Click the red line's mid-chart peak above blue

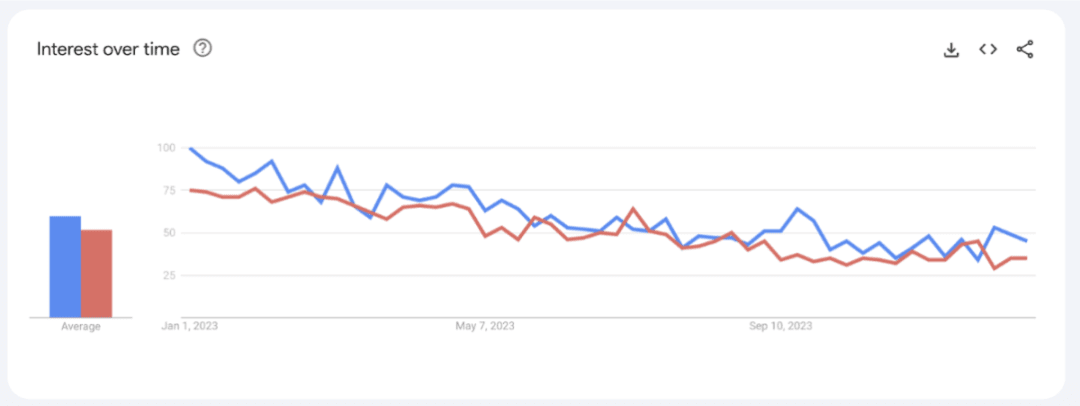tap(633, 209)
